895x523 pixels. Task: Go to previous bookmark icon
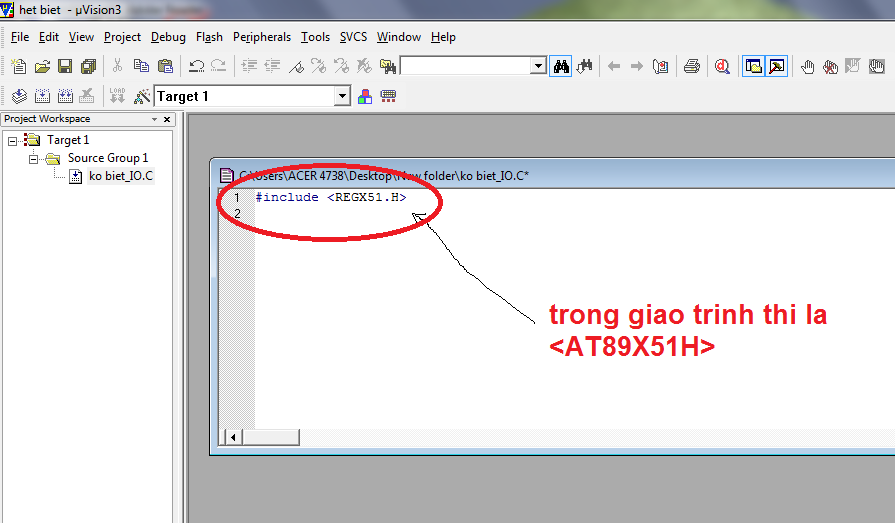click(341, 66)
